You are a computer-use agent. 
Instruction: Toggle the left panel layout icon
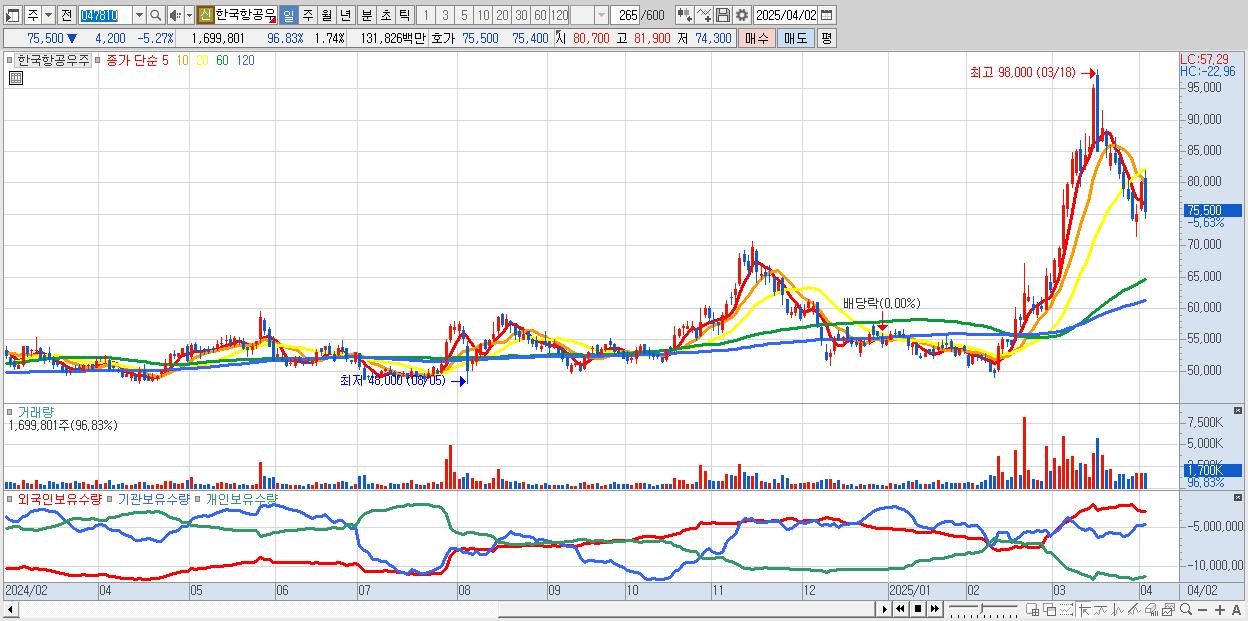13,15
